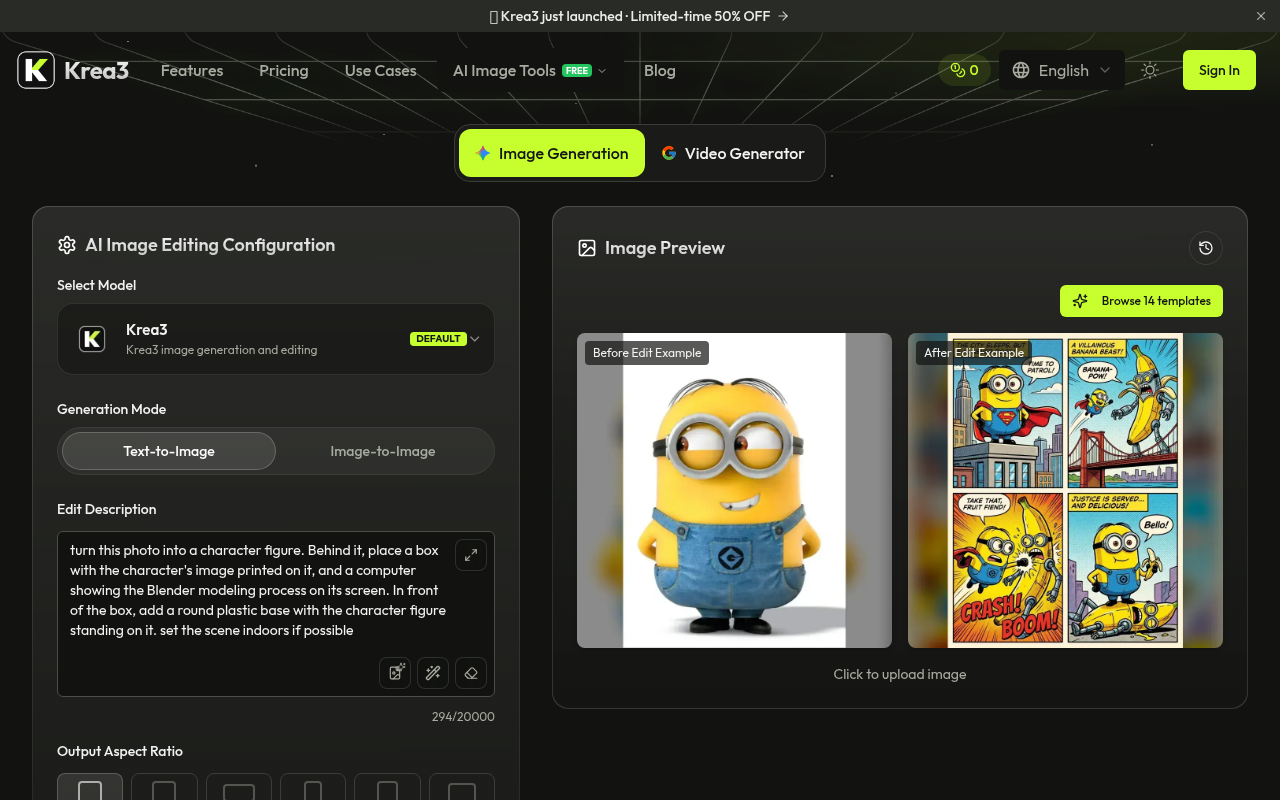Open the Krea3 model selector dropdown

276,339
